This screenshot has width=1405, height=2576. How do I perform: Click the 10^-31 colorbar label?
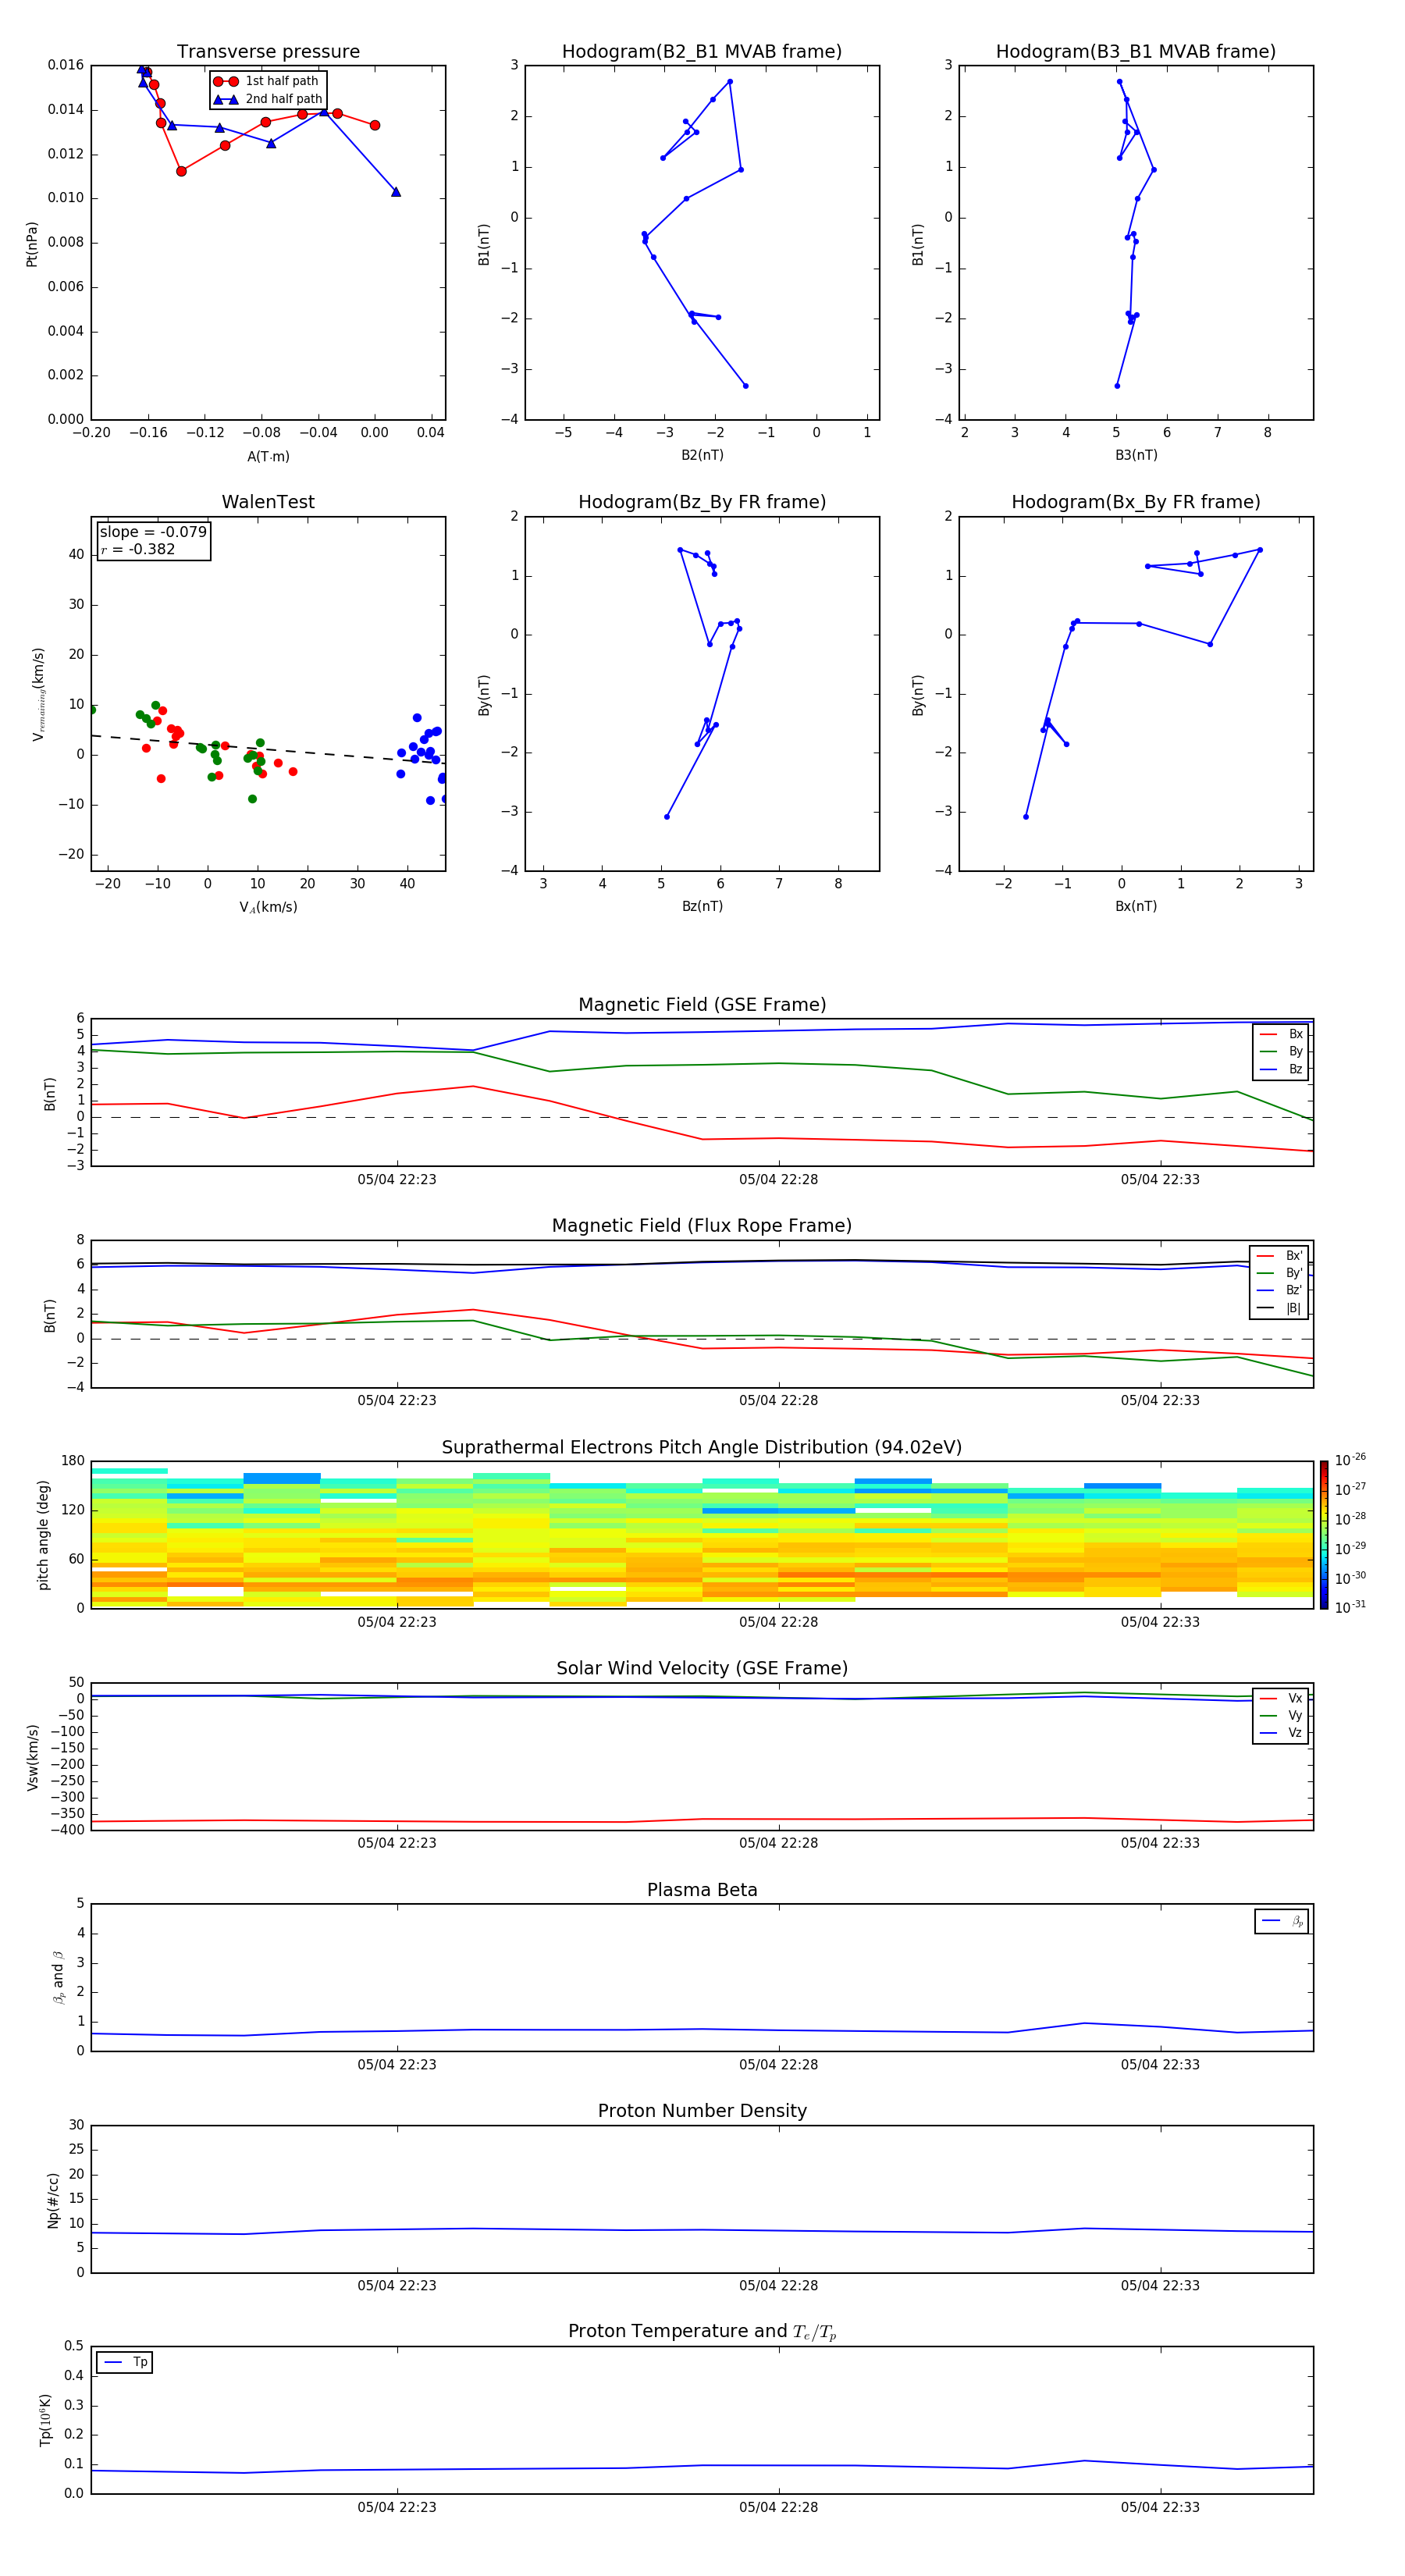point(1350,1607)
